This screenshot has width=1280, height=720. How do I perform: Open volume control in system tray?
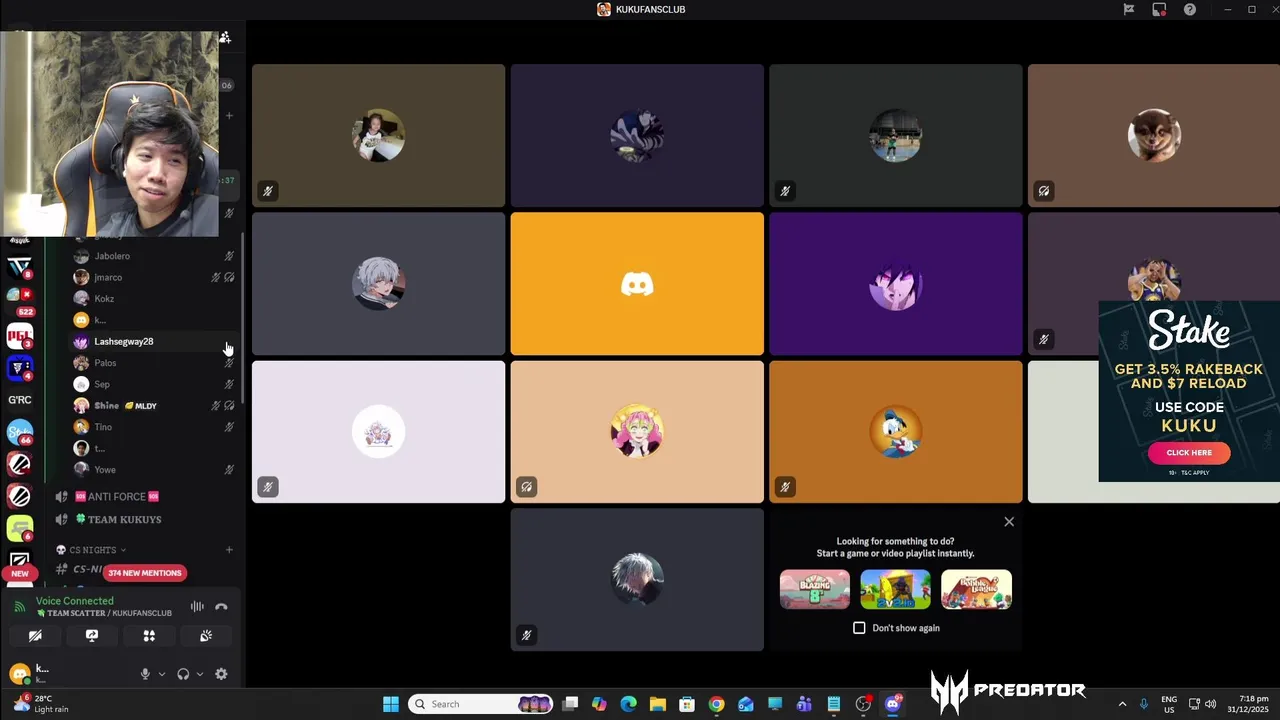[x=1210, y=704]
